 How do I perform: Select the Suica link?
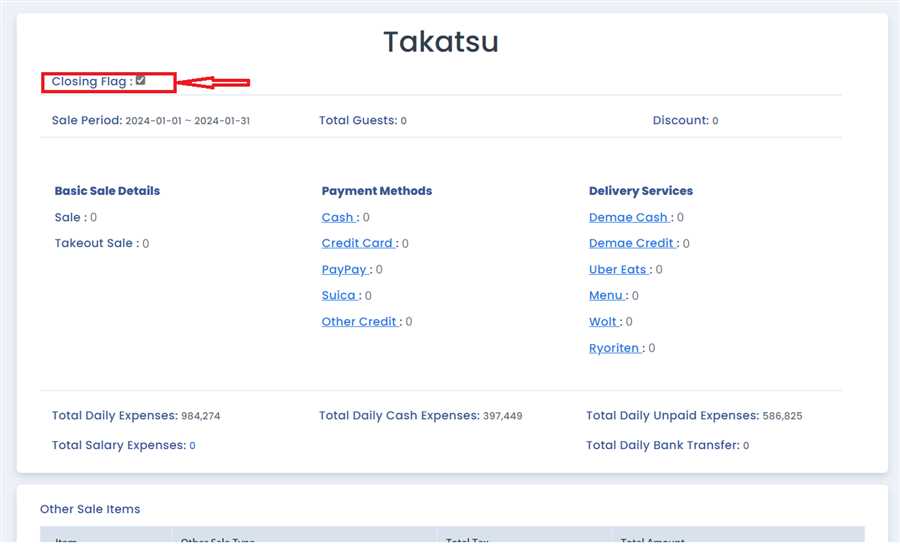click(x=339, y=295)
